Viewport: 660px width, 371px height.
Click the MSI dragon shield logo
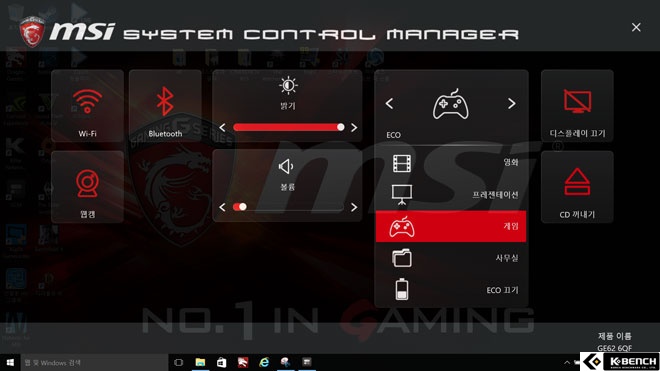[x=32, y=31]
